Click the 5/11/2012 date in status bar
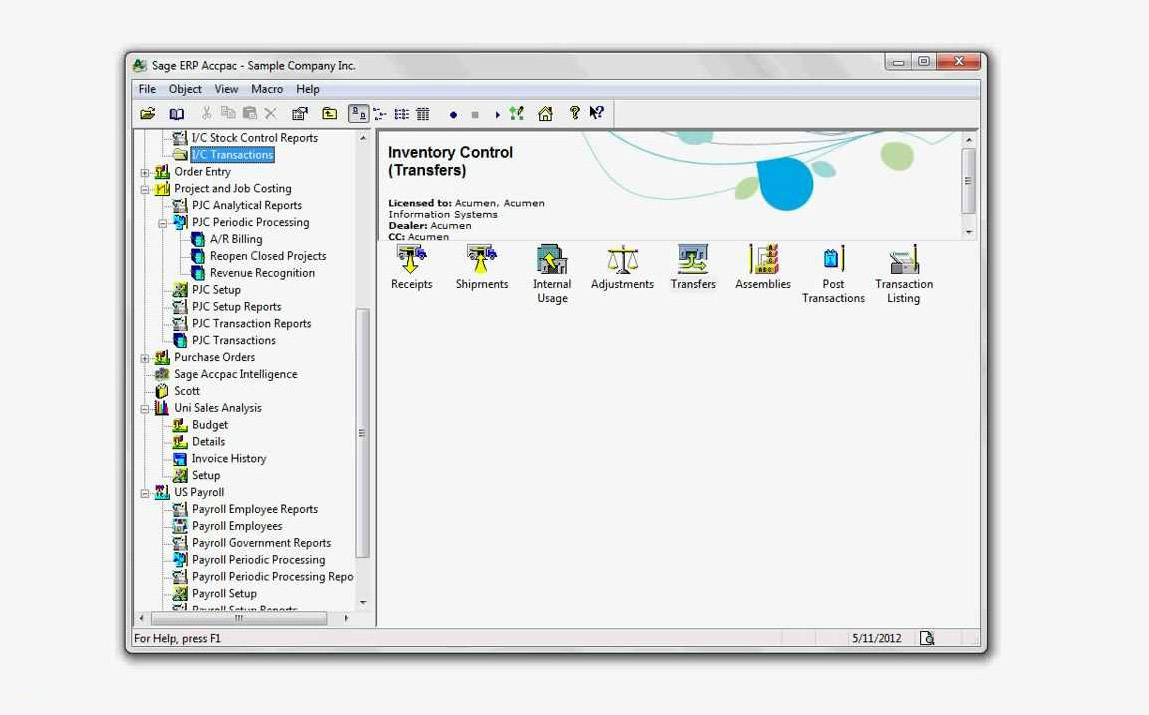Image resolution: width=1149 pixels, height=715 pixels. click(876, 638)
